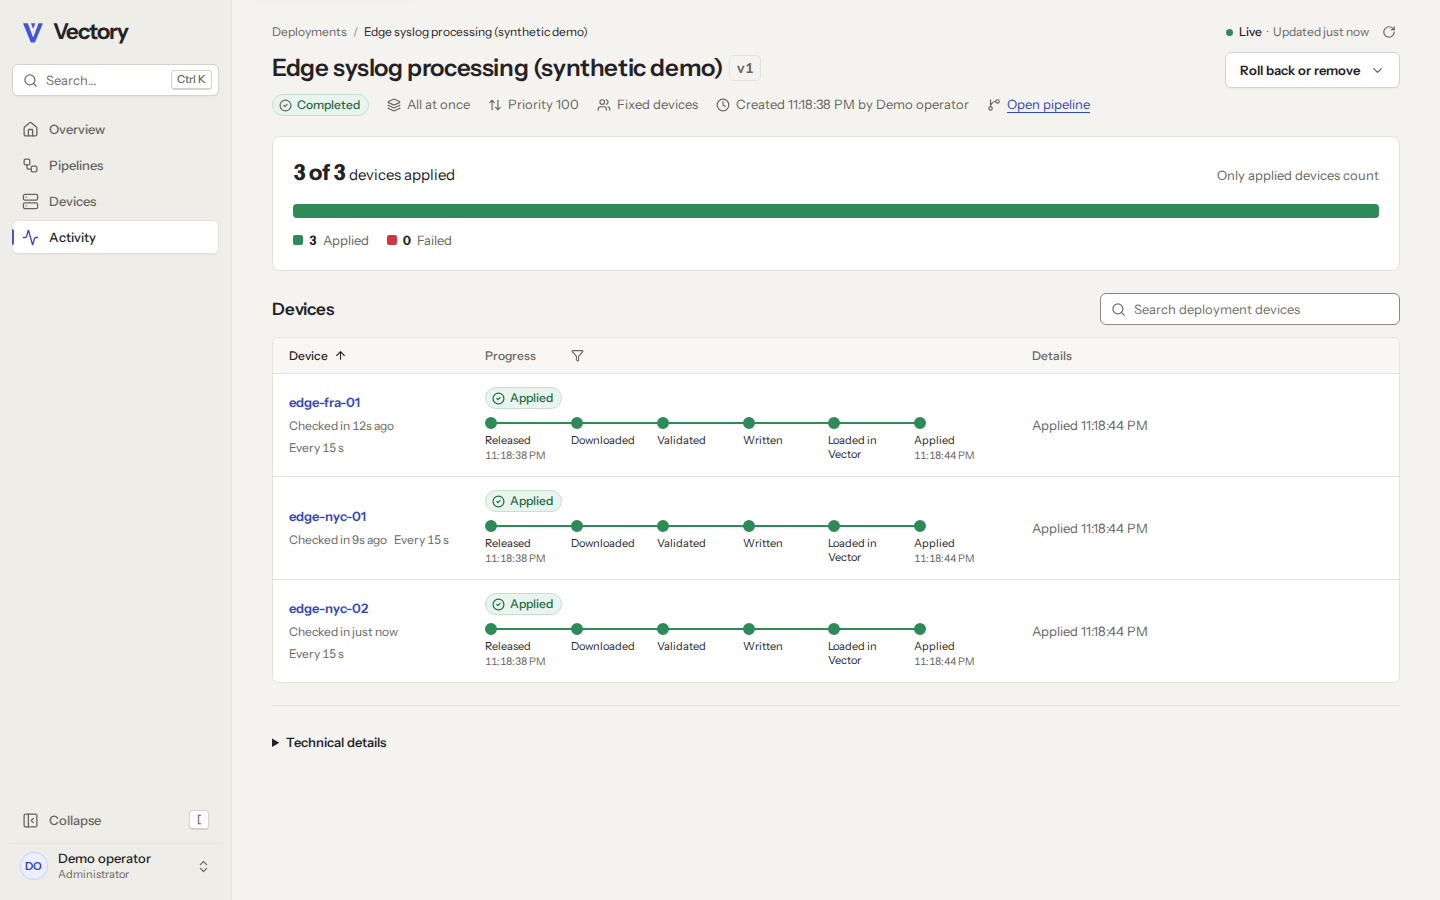Image resolution: width=1440 pixels, height=900 pixels.
Task: Click the Pipelines icon in the sidebar
Action: 31,165
